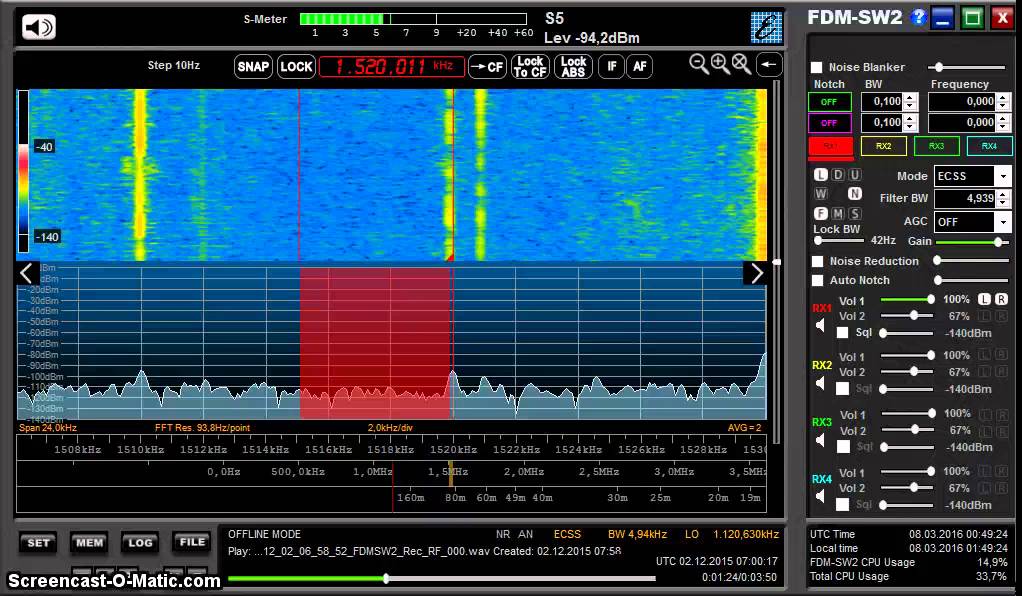Enable RX1 squelch checkbox
The image size is (1022, 596).
coord(843,333)
